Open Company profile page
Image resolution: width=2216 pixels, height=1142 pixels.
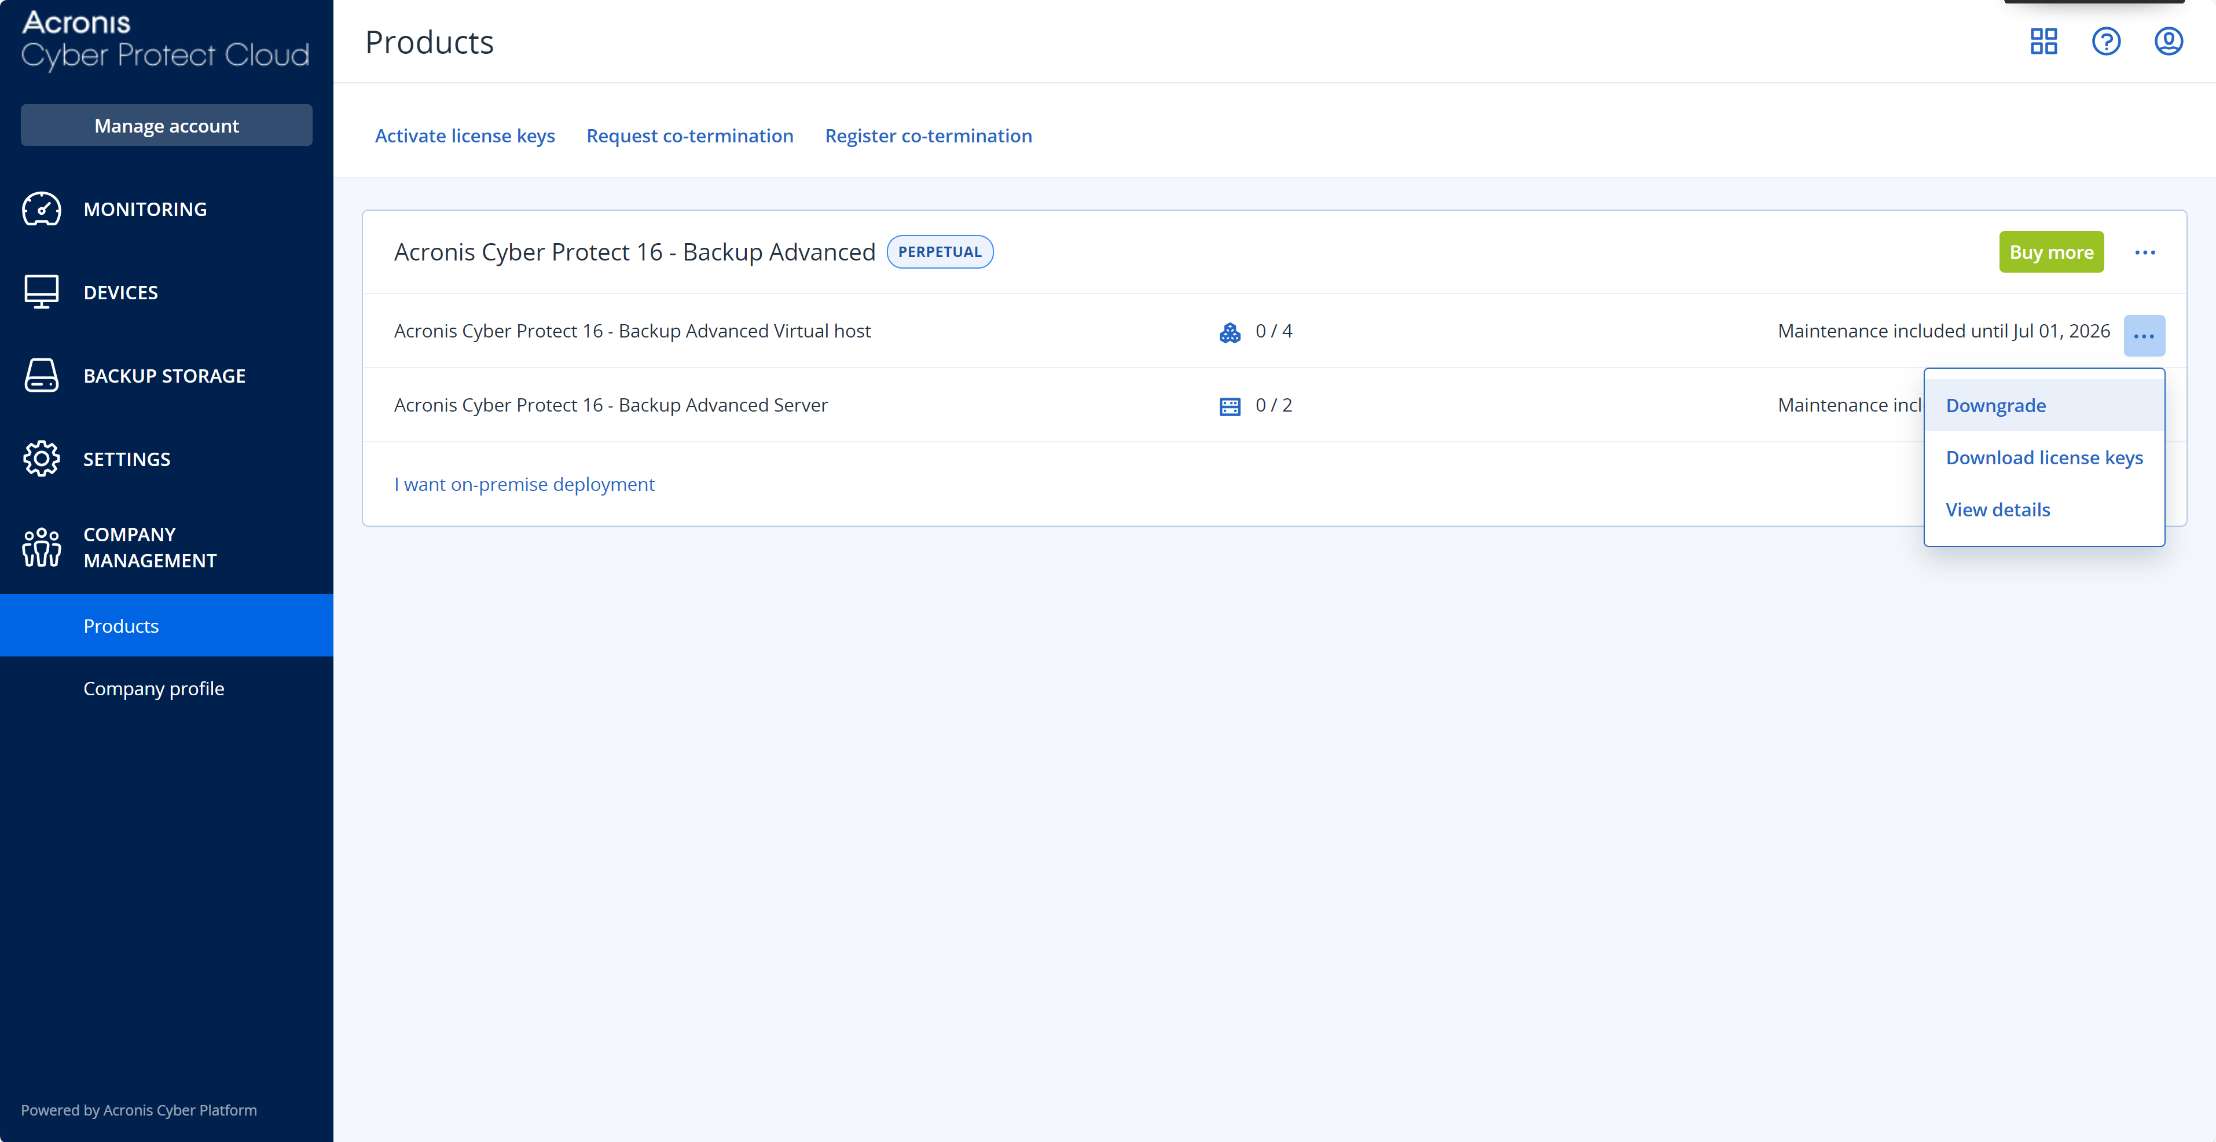pos(154,688)
